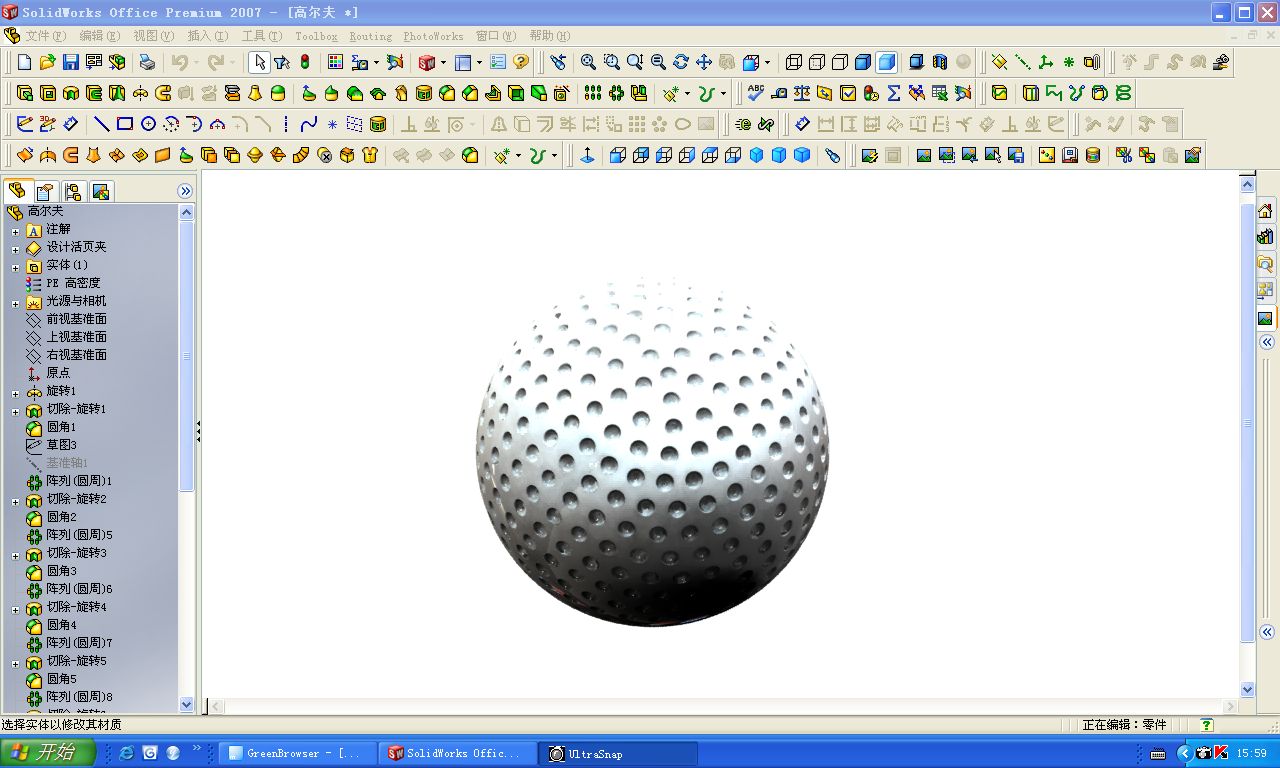Click the Windows 开始 Start button
Screen dimensions: 1280x768
coord(48,753)
